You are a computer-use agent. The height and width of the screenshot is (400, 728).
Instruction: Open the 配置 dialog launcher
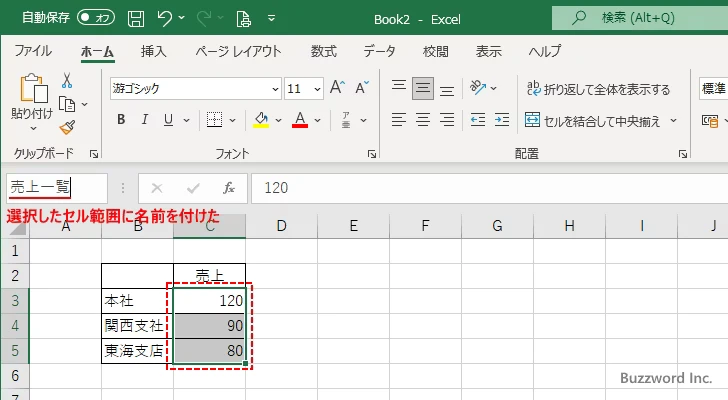pos(682,154)
